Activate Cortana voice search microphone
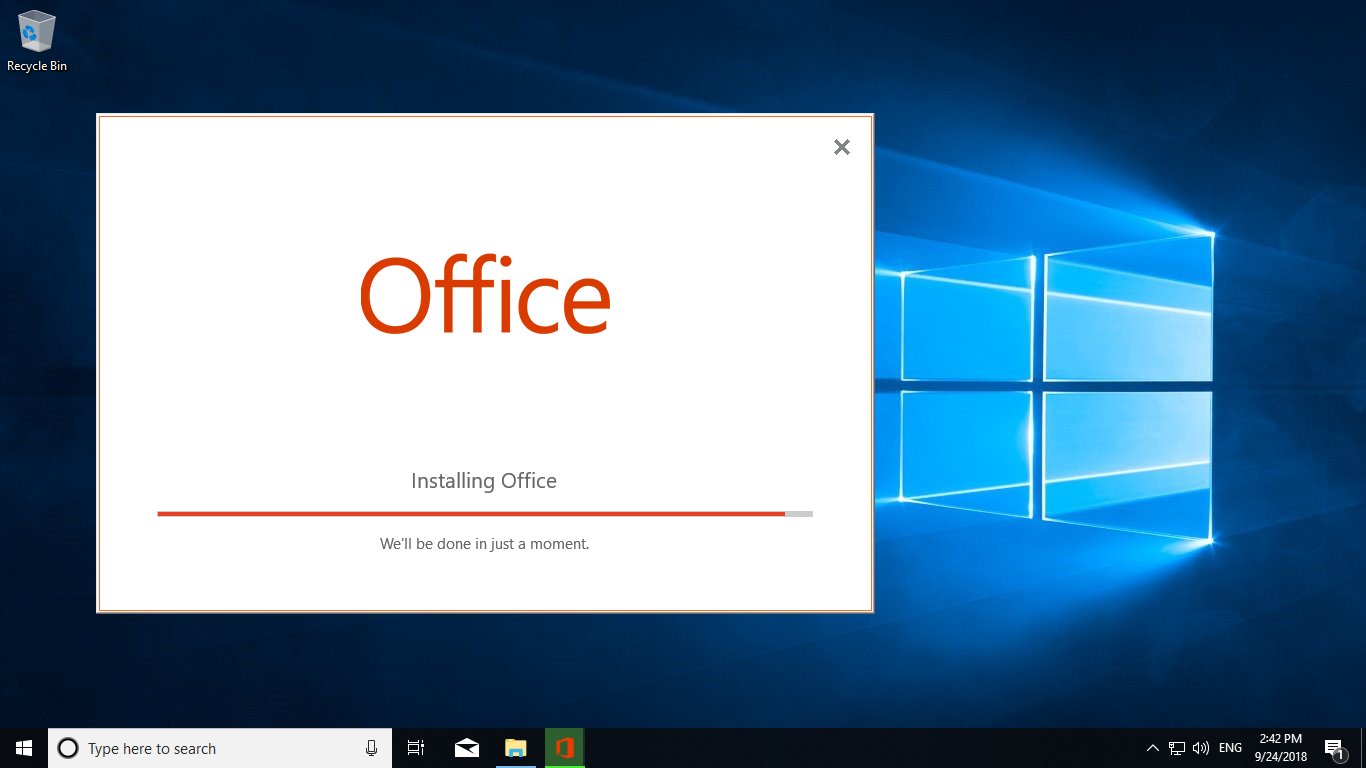The height and width of the screenshot is (768, 1366). [x=371, y=747]
